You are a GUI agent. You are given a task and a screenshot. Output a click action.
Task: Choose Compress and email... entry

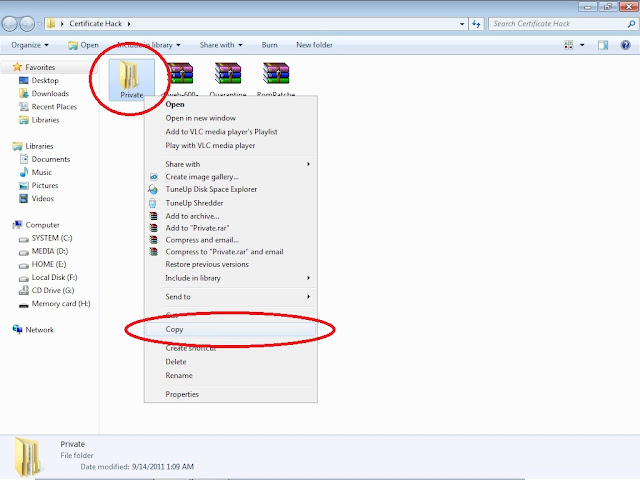[231, 240]
